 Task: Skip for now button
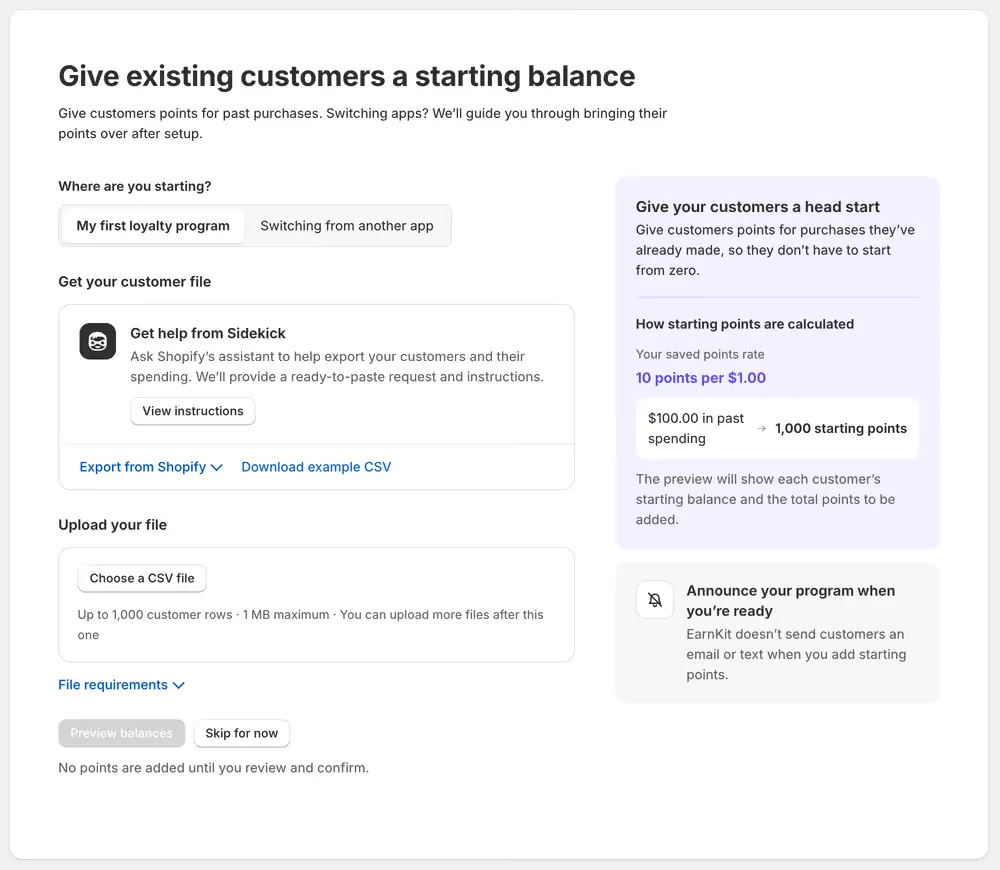pos(242,733)
